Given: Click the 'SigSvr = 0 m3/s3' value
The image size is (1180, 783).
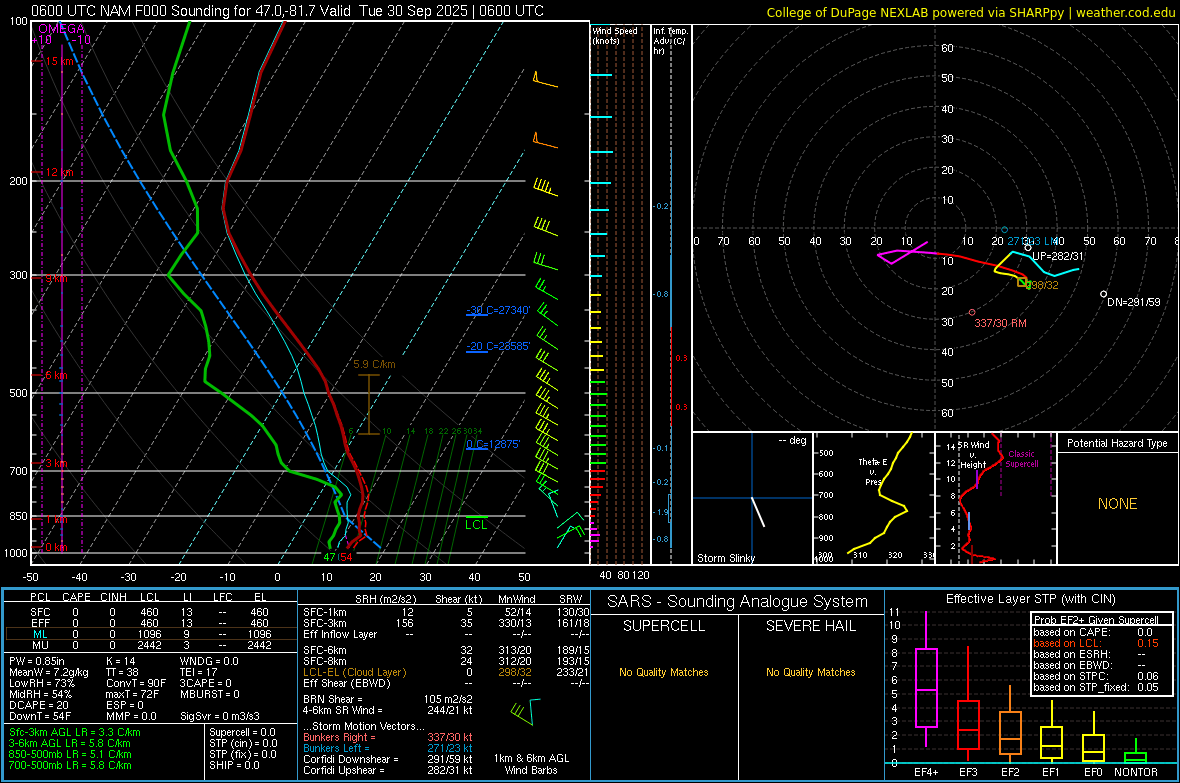Looking at the screenshot, I should [220, 716].
